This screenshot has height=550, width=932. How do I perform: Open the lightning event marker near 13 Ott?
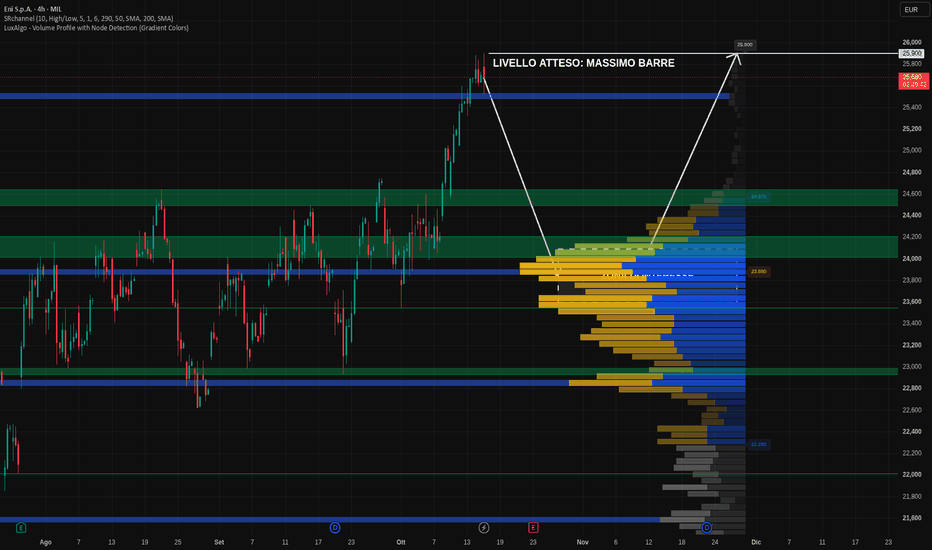pos(484,527)
